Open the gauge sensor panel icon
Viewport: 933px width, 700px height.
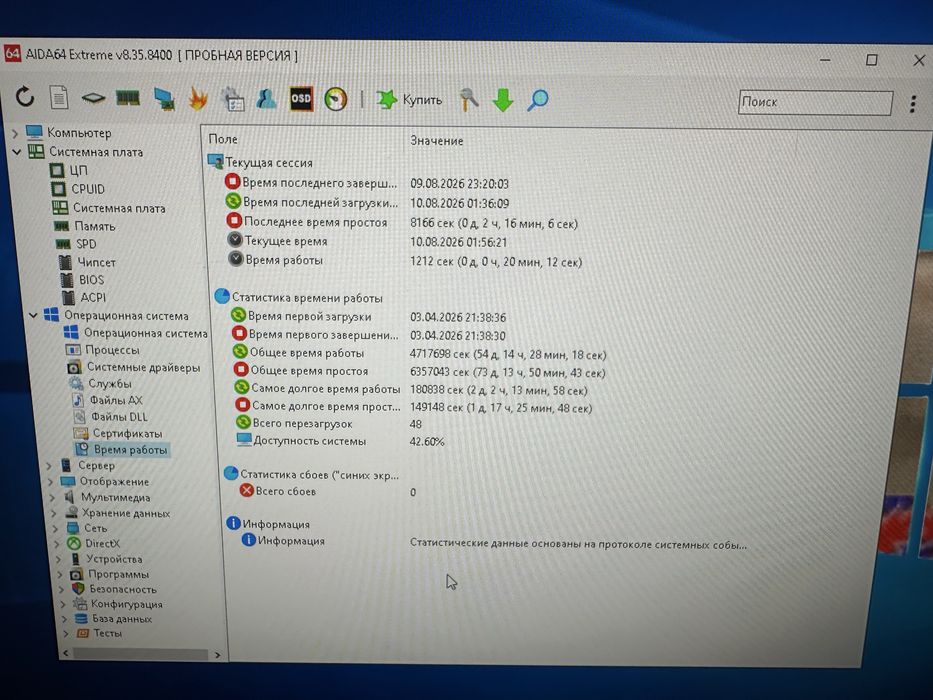[336, 99]
